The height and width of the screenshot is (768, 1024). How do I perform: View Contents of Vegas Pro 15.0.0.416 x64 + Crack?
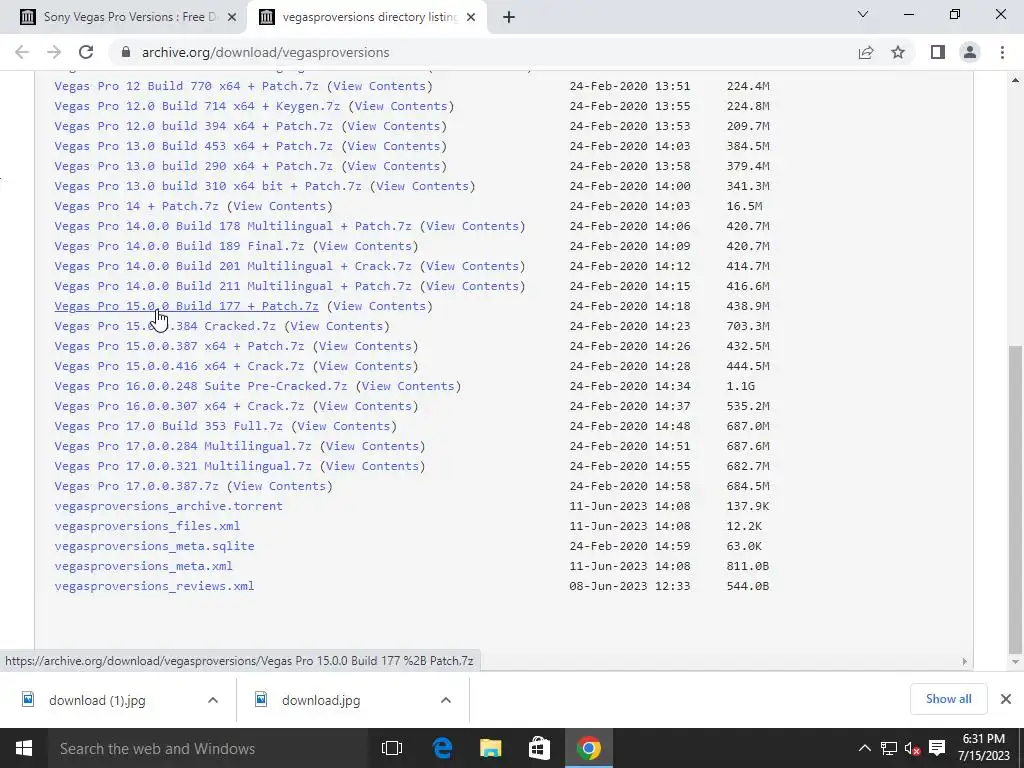pyautogui.click(x=365, y=366)
